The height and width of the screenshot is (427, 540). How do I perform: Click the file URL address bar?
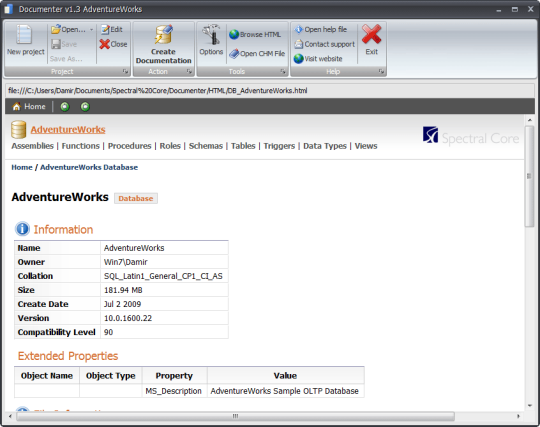(x=269, y=91)
